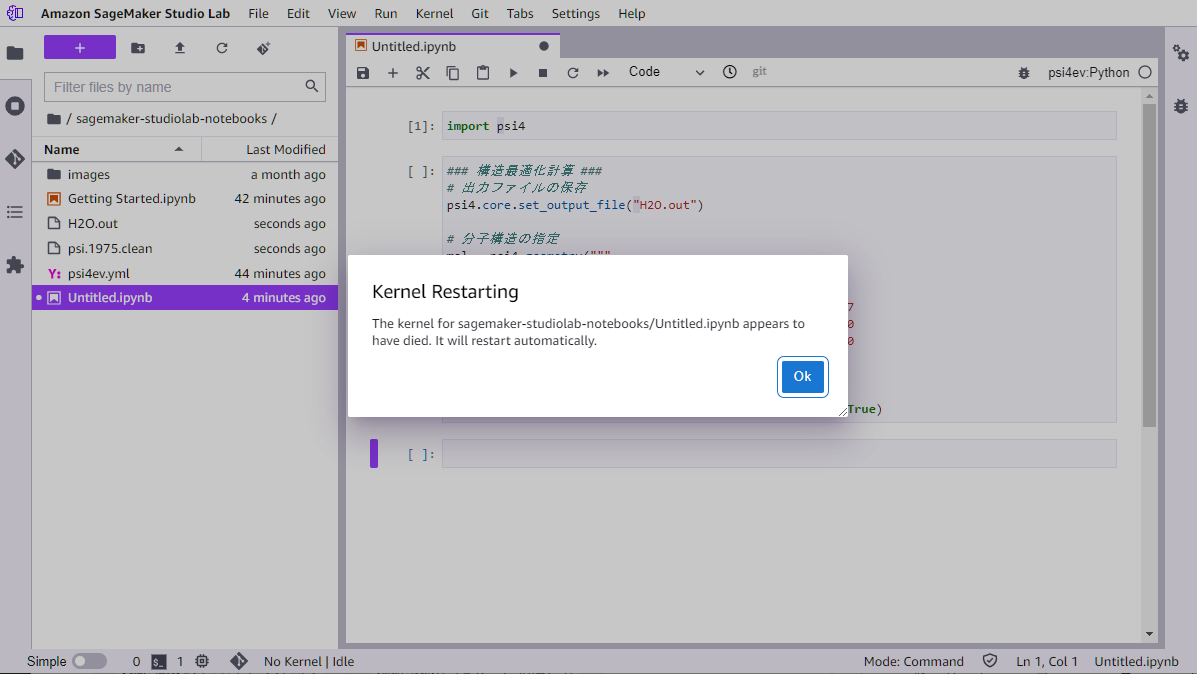1197x674 pixels.
Task: Click the Git clone repository icon
Action: [x=263, y=48]
